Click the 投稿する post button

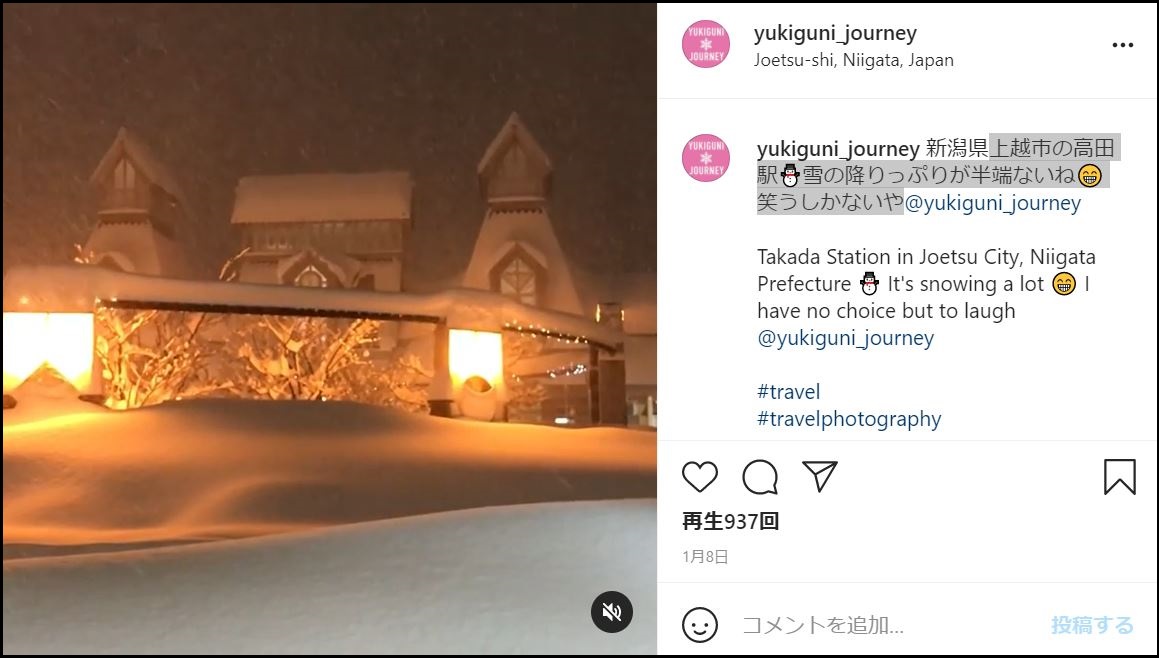1092,625
